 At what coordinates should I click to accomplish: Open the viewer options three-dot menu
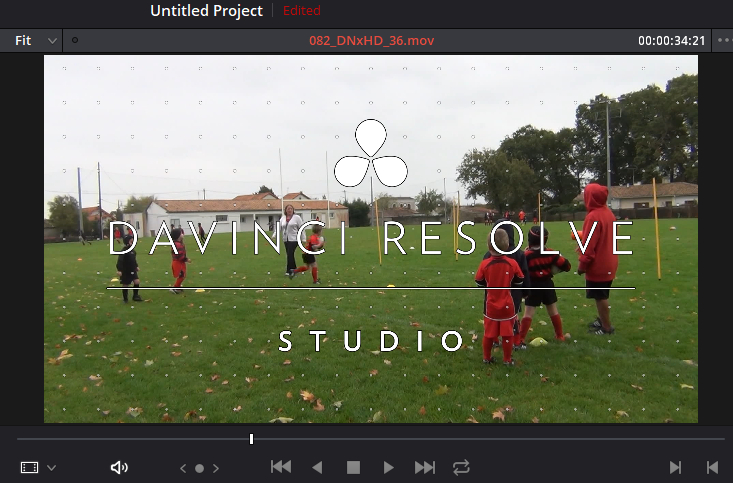pos(725,41)
